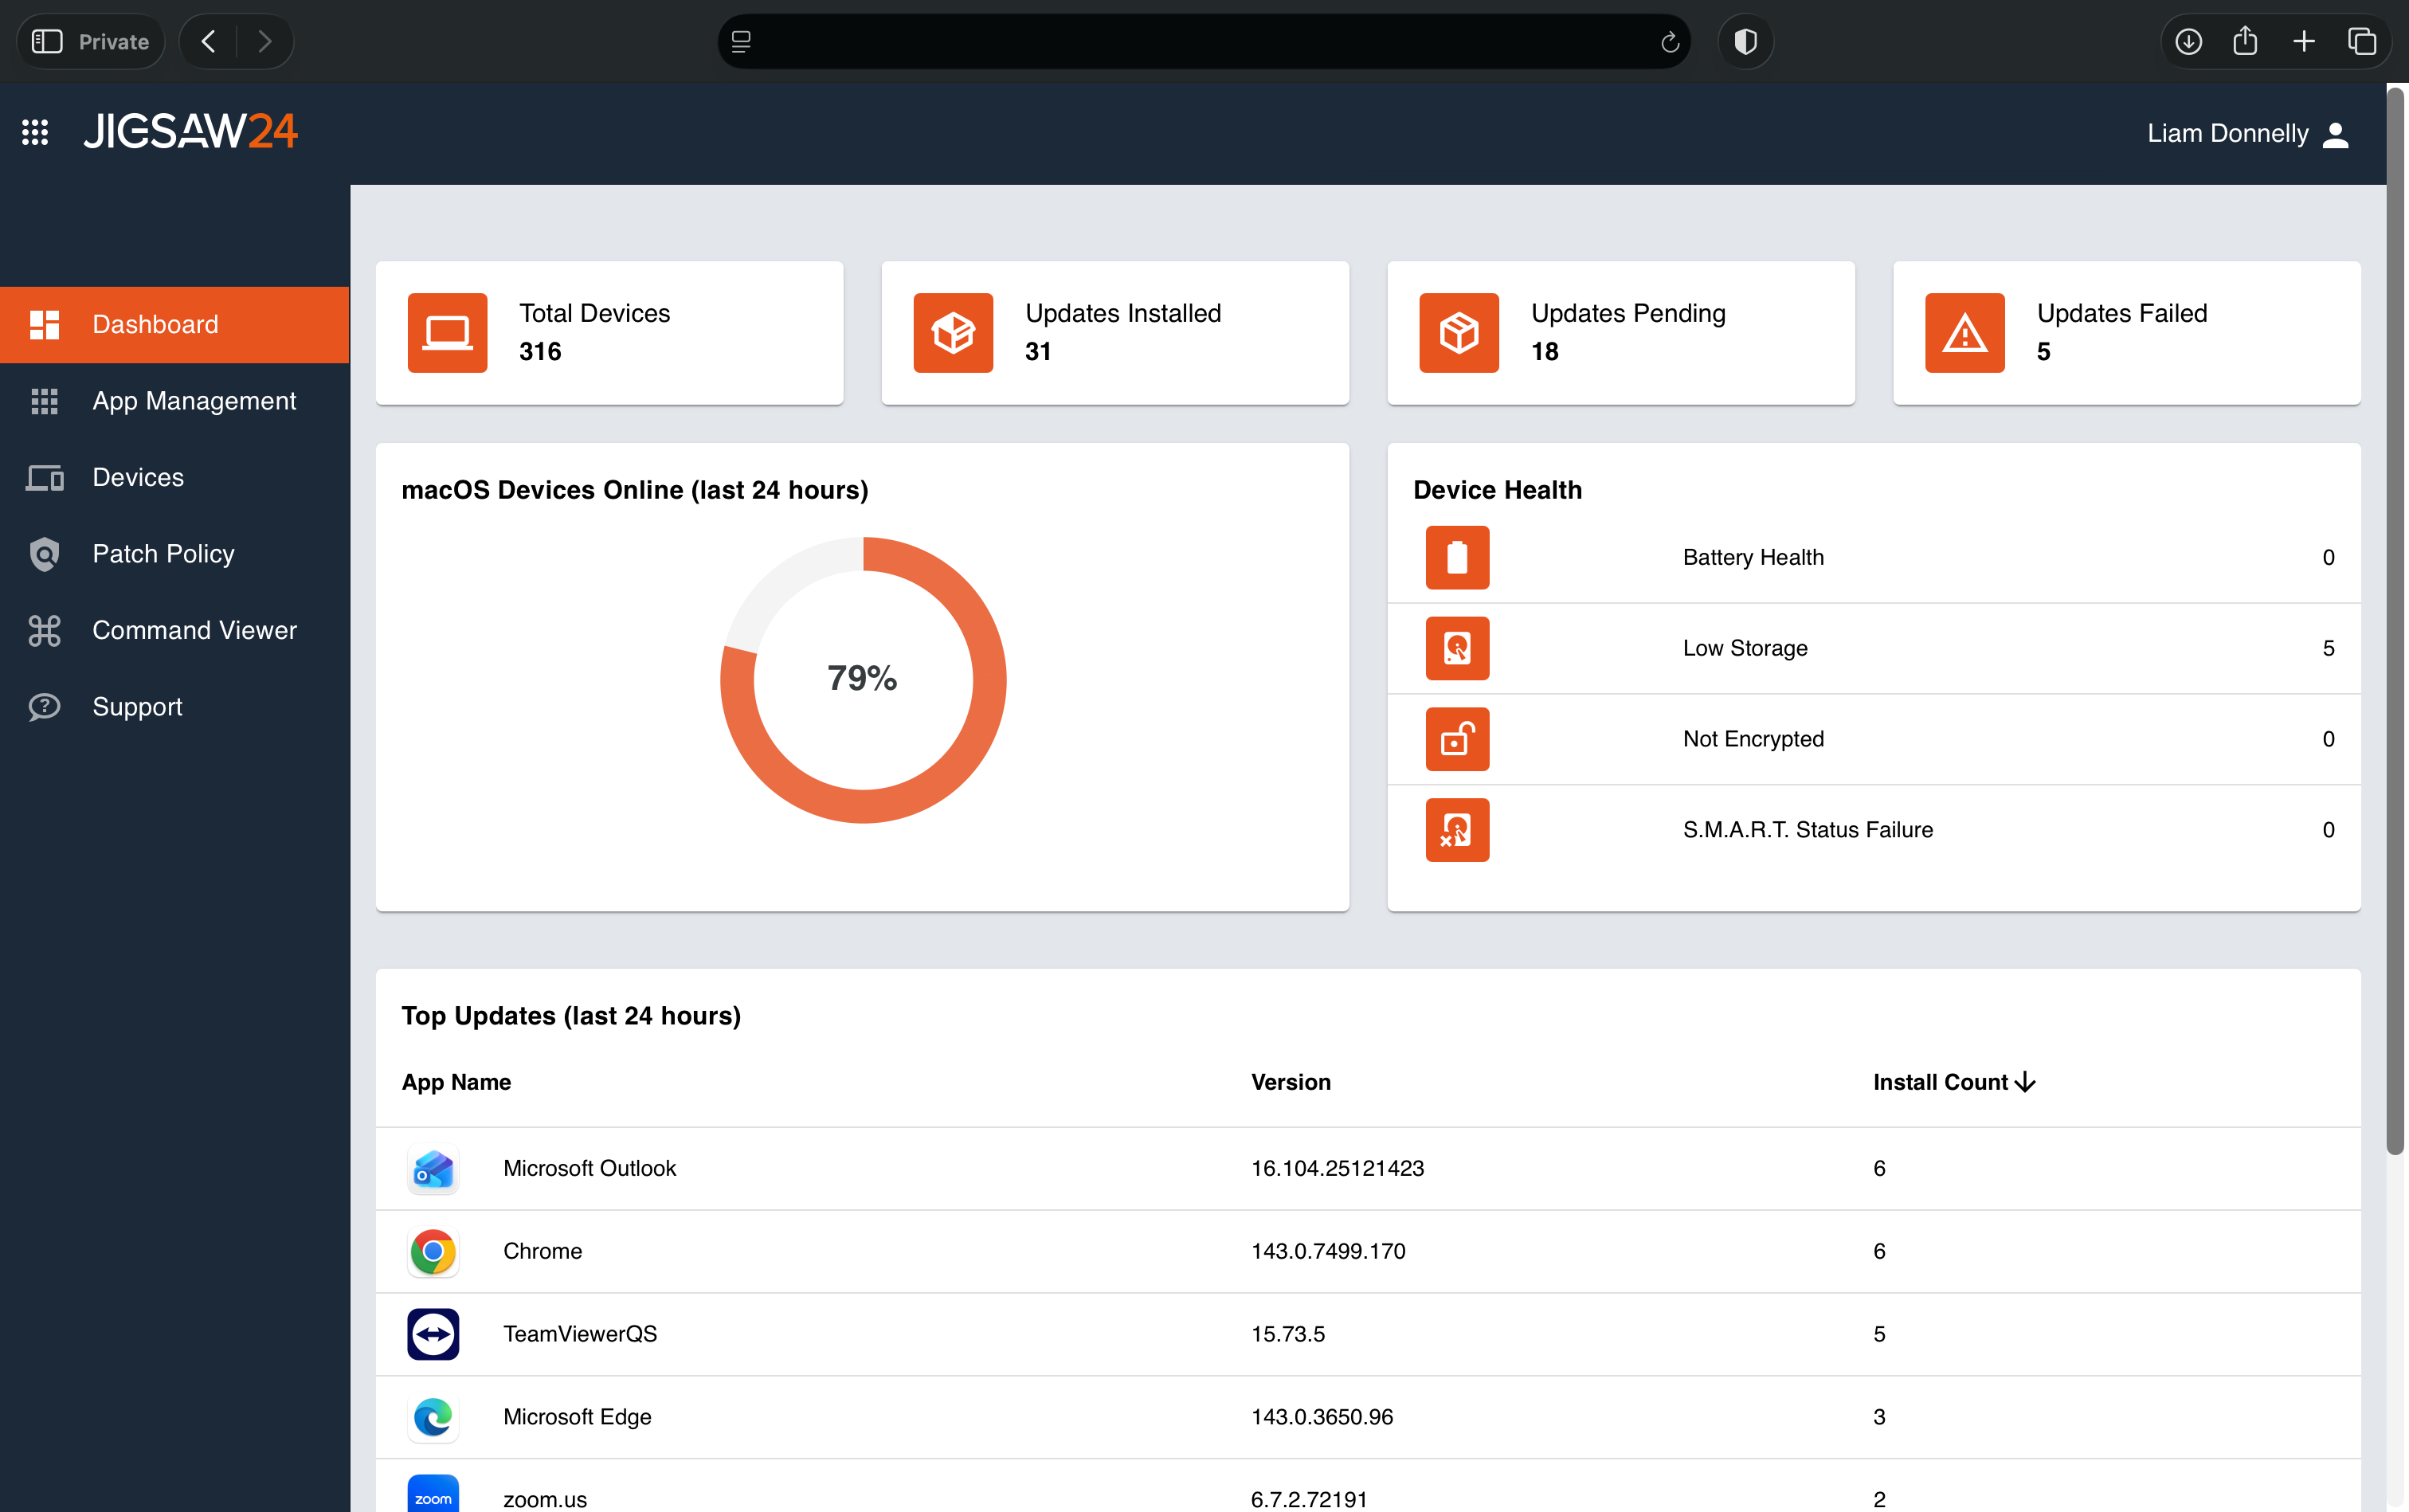Open the browser tab overview button

click(x=2361, y=41)
